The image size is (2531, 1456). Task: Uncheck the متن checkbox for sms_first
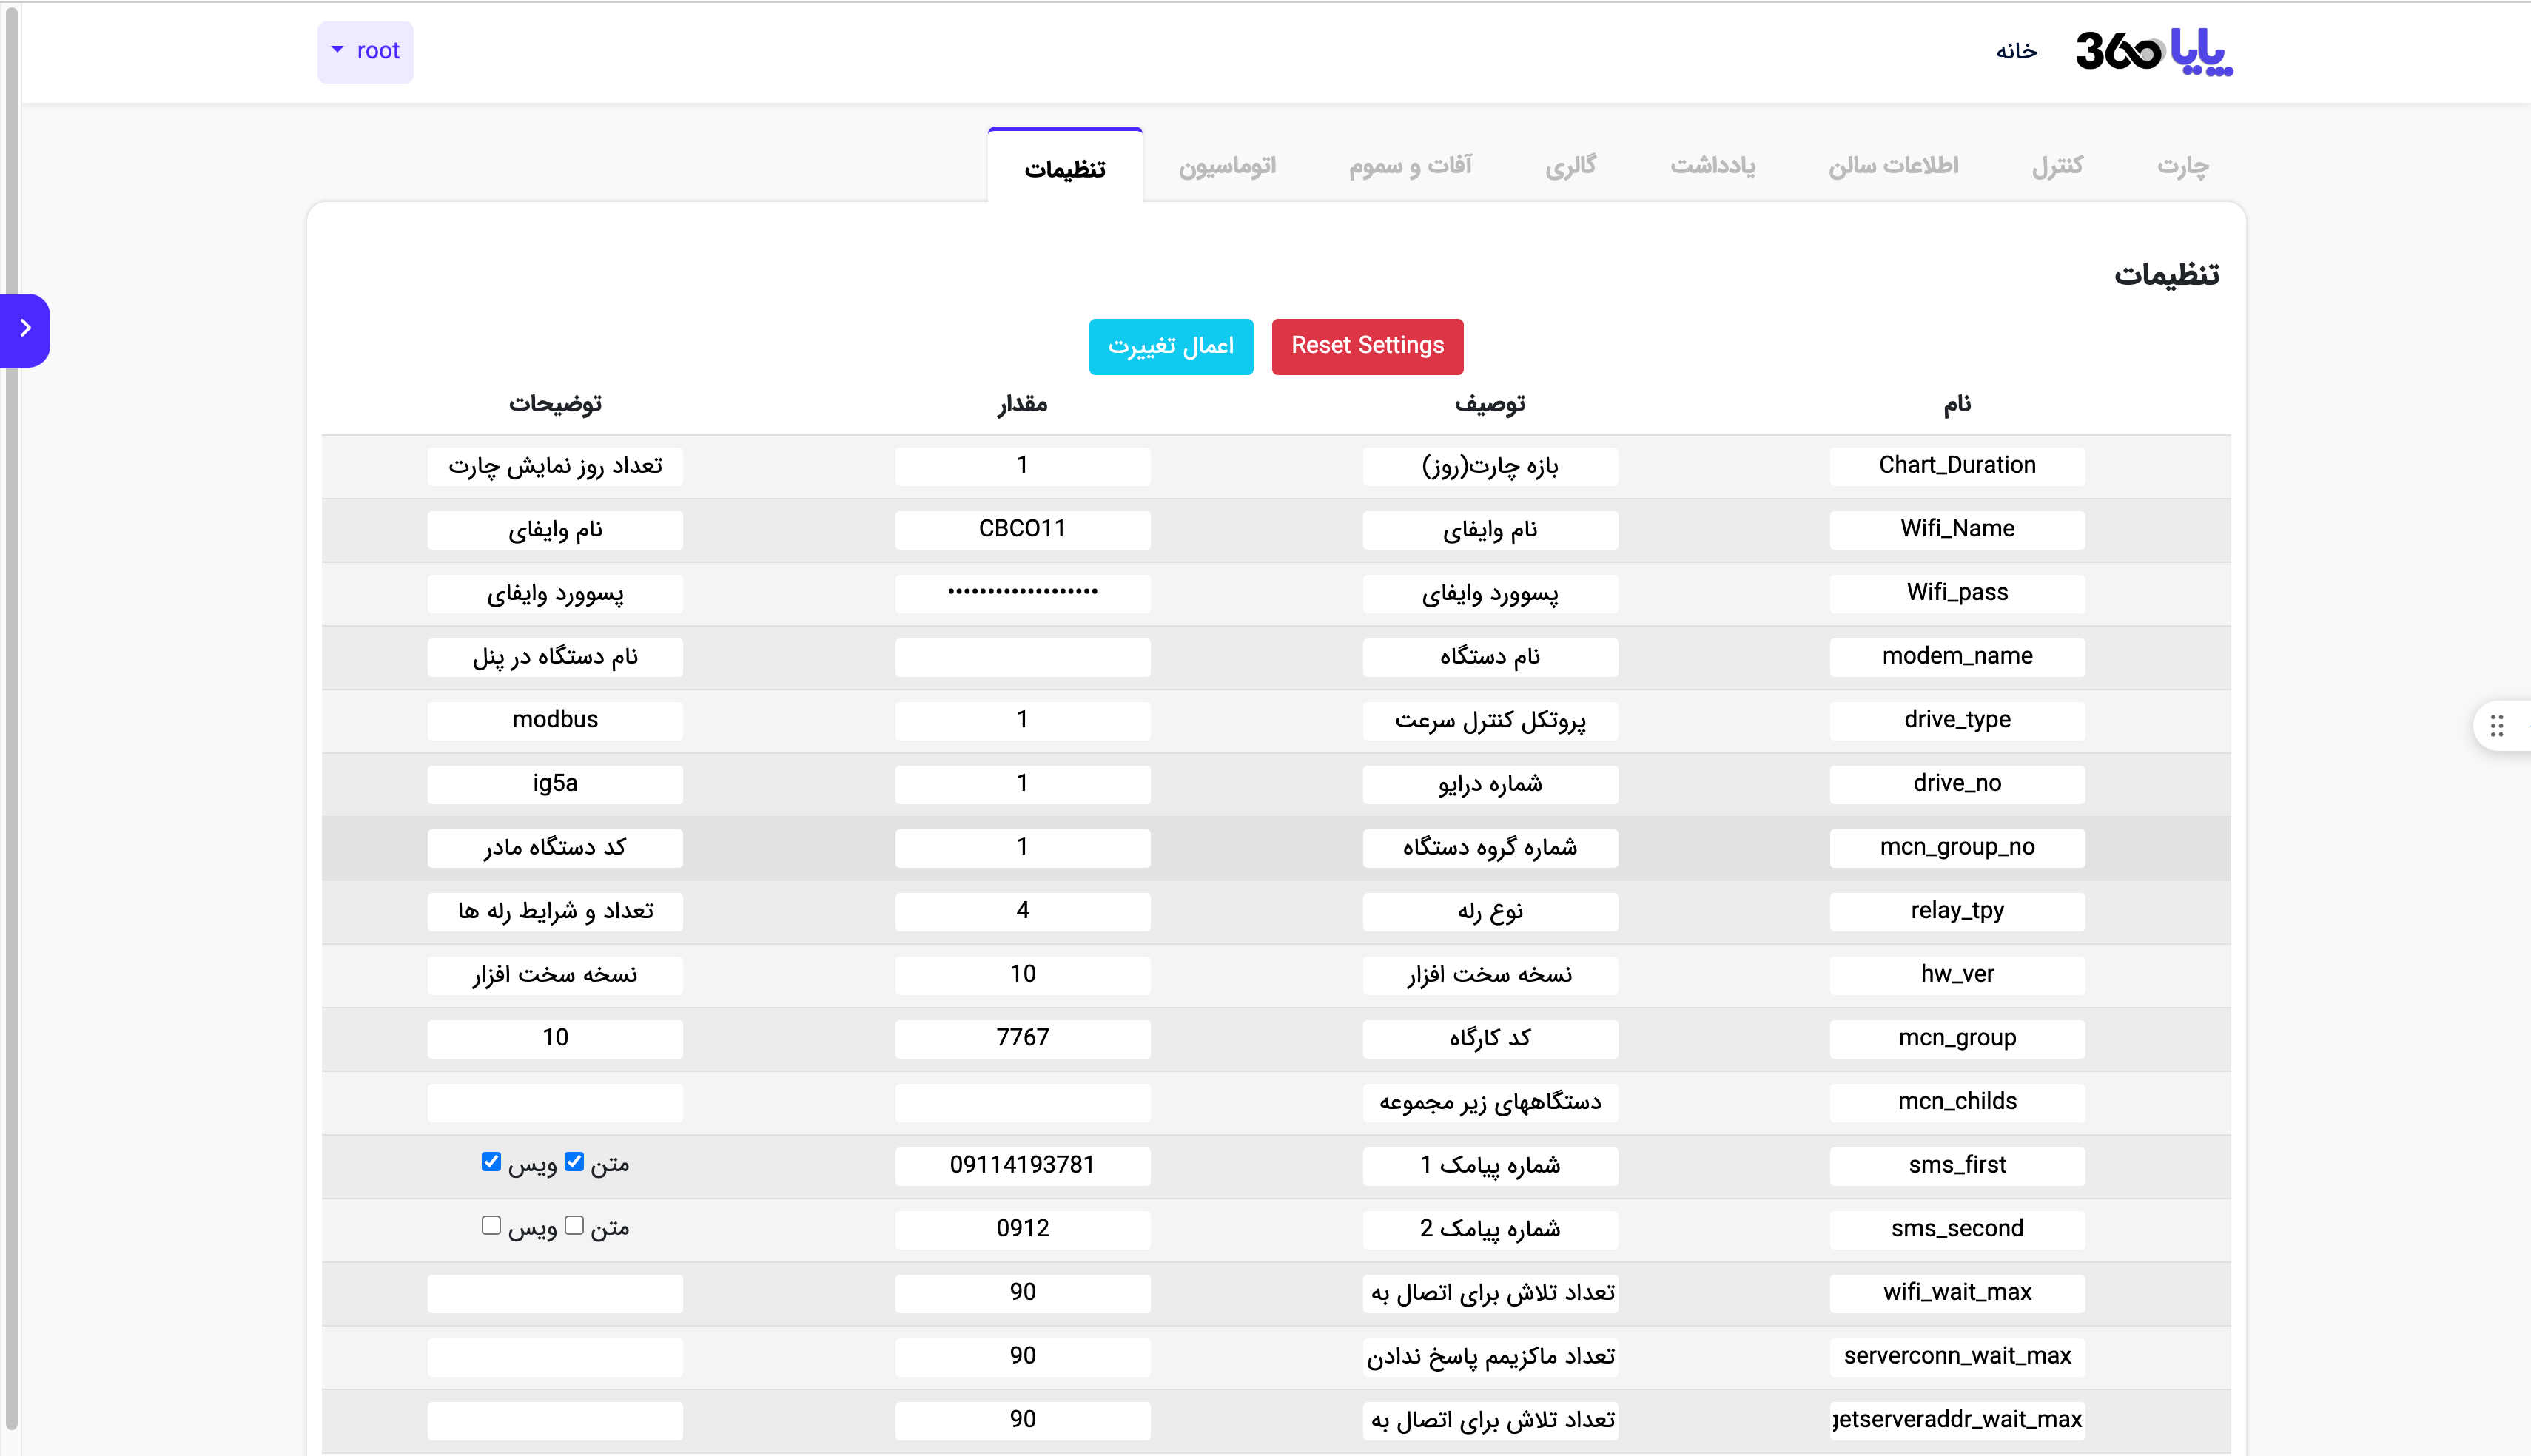tap(574, 1162)
